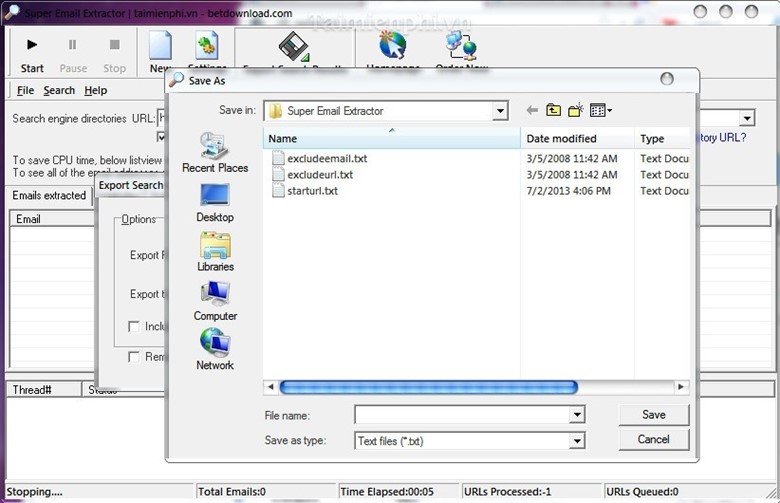Open the Search menu
780x503 pixels.
(59, 91)
